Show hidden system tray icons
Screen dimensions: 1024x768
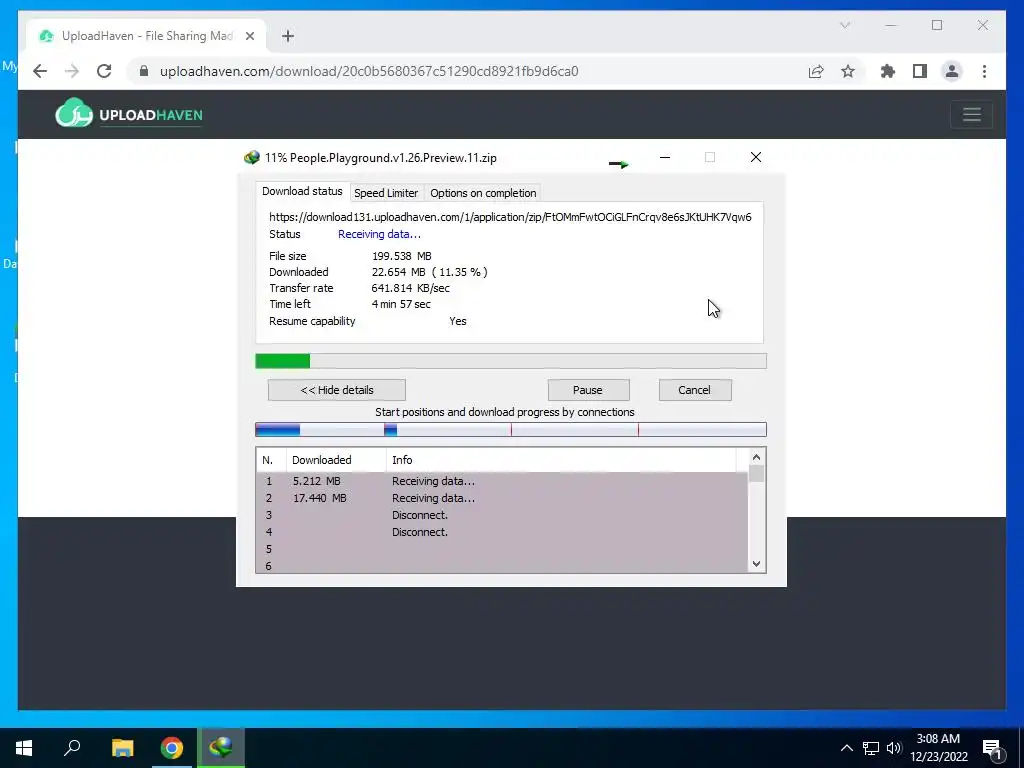[846, 748]
